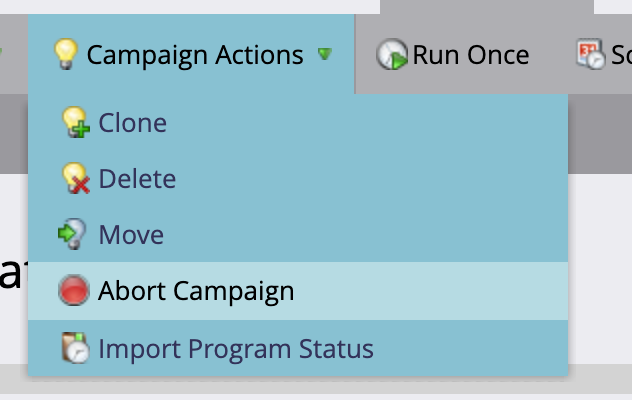Click the blank area inside Abort Campaign row
This screenshot has height=400, width=632.
click(x=431, y=291)
